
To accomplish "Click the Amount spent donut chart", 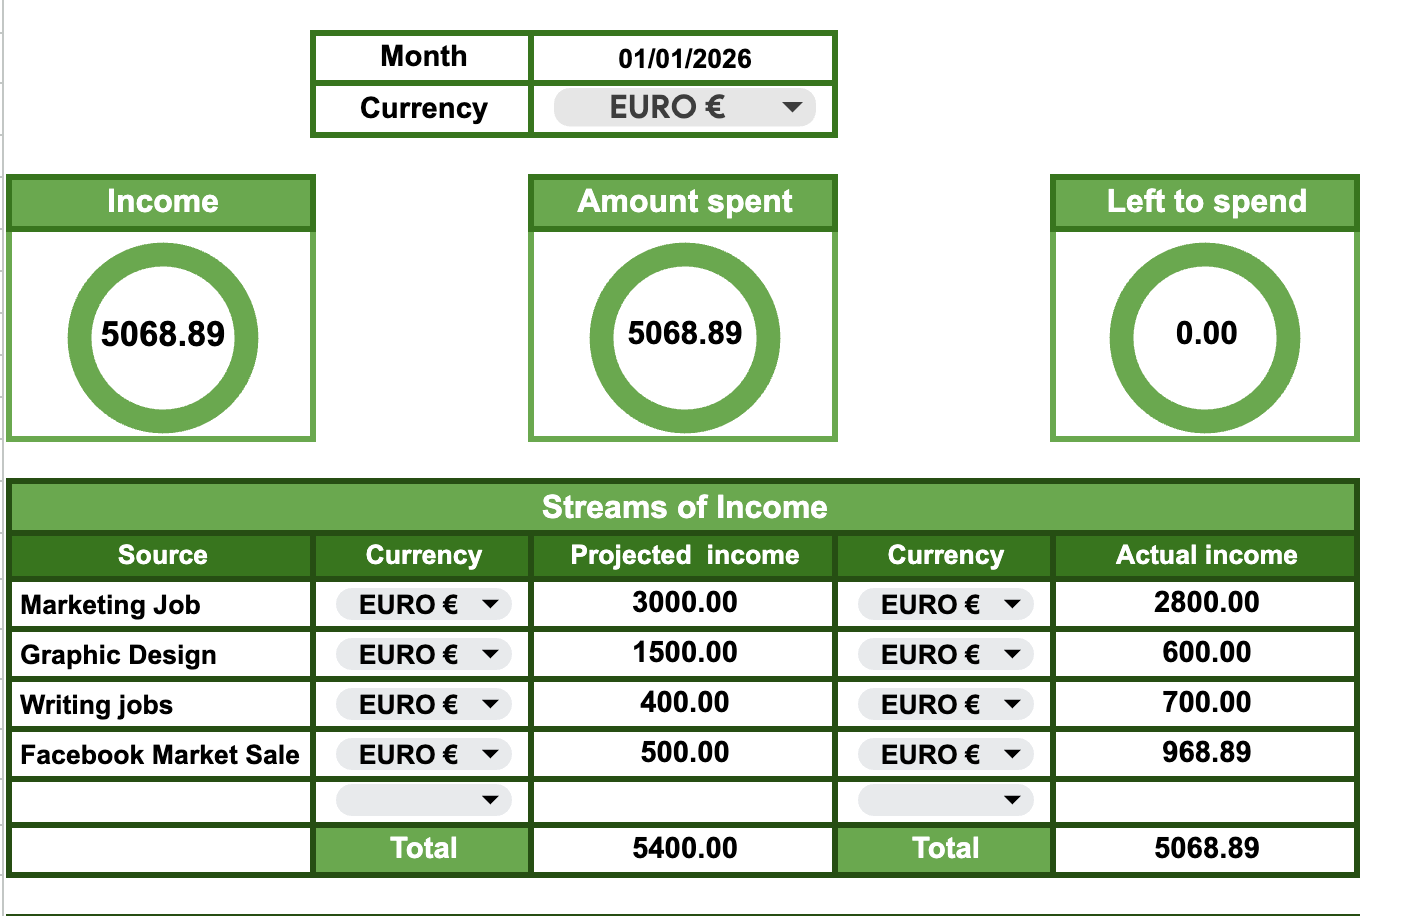I will pos(683,336).
